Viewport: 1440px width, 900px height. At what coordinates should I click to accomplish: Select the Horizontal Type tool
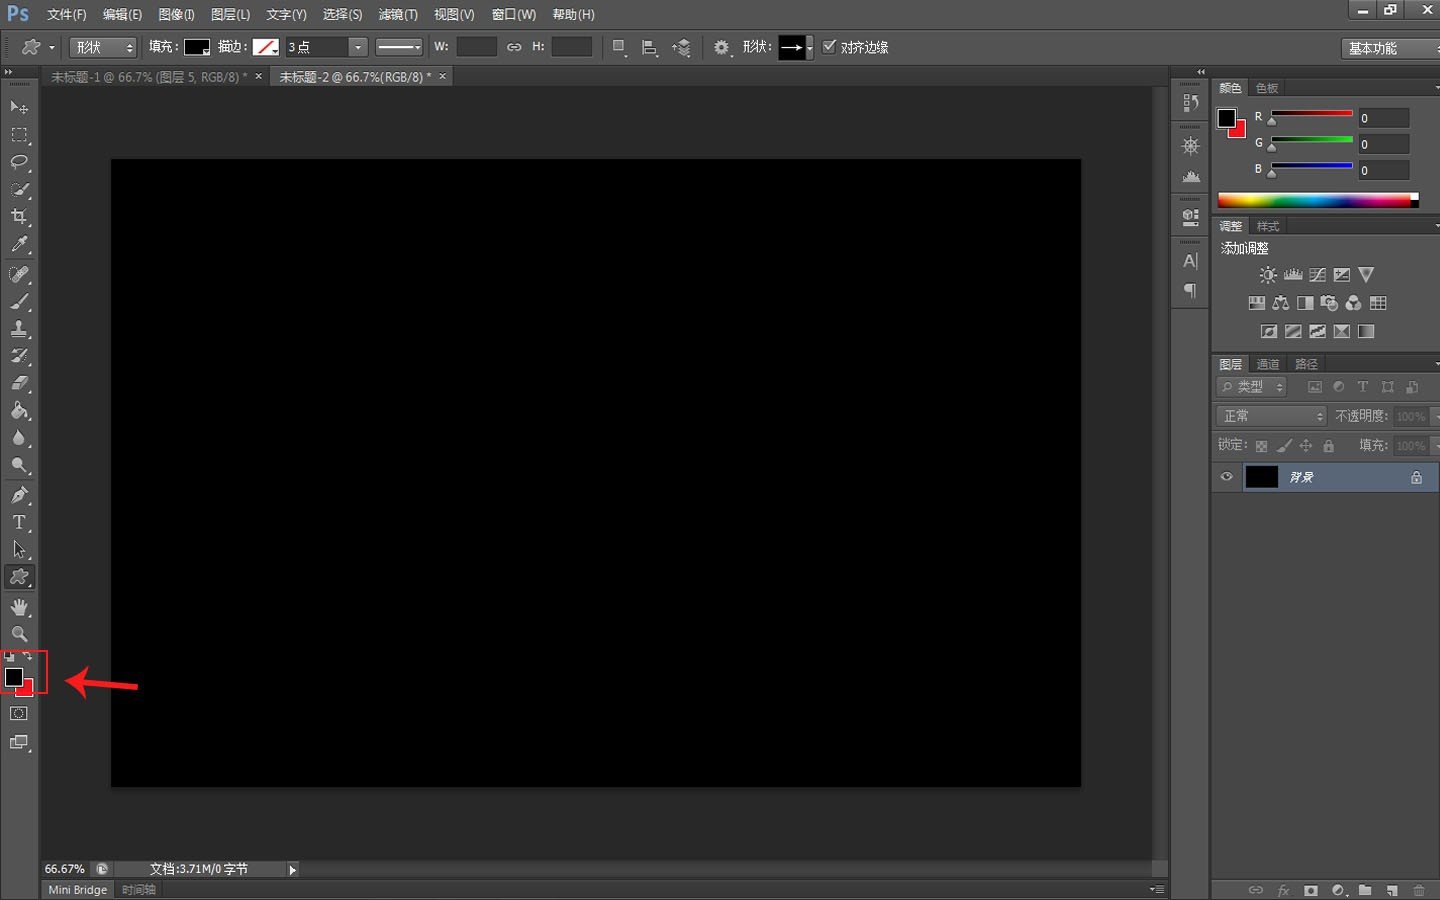(x=19, y=522)
